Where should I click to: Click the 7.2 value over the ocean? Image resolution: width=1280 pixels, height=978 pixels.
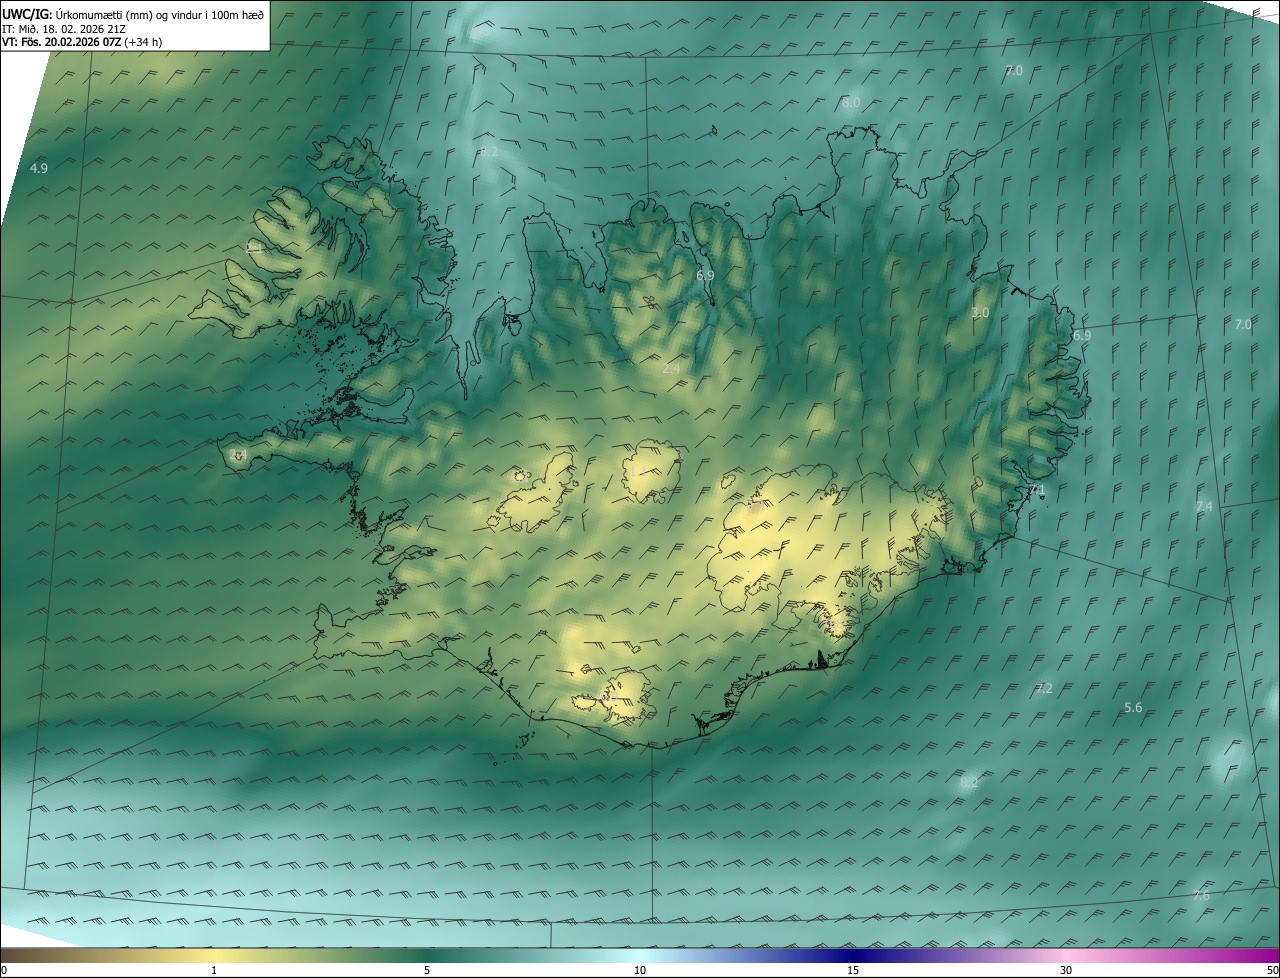coord(1044,688)
